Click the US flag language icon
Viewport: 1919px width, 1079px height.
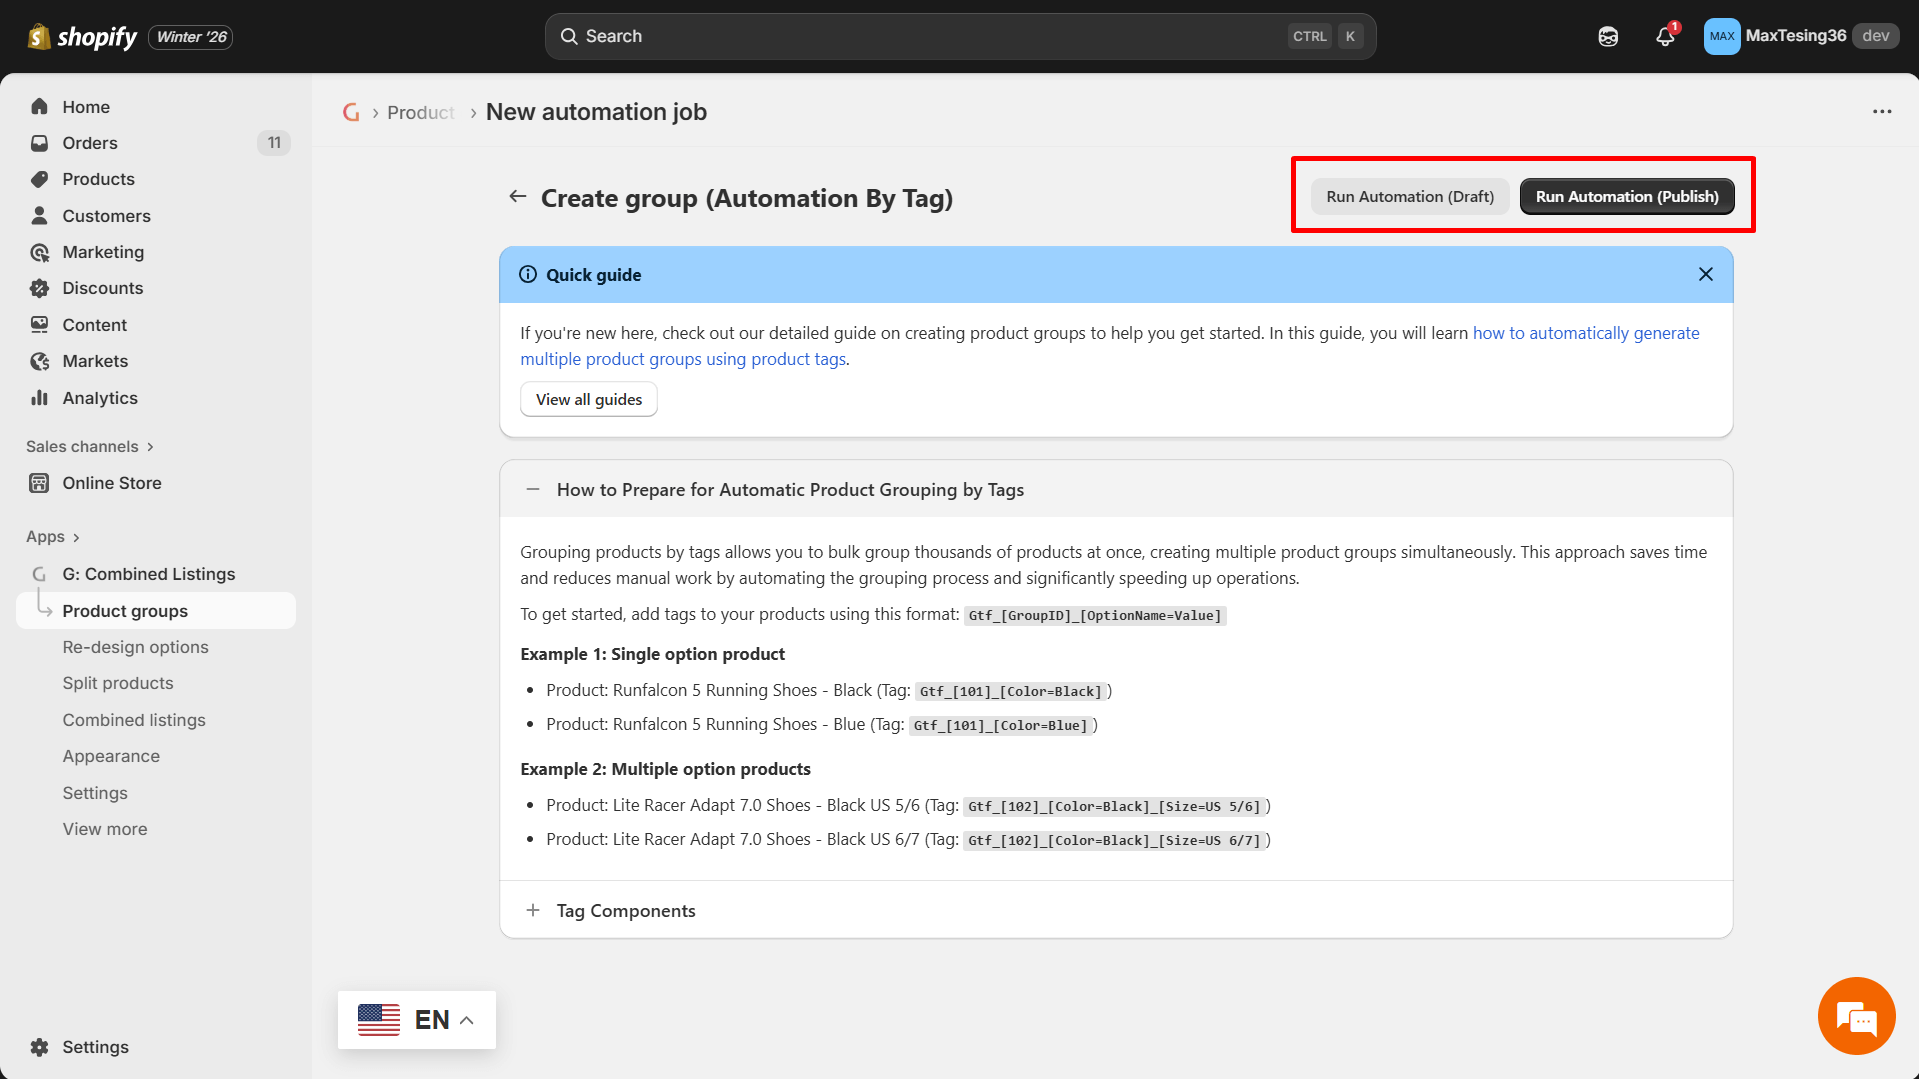pyautogui.click(x=379, y=1020)
